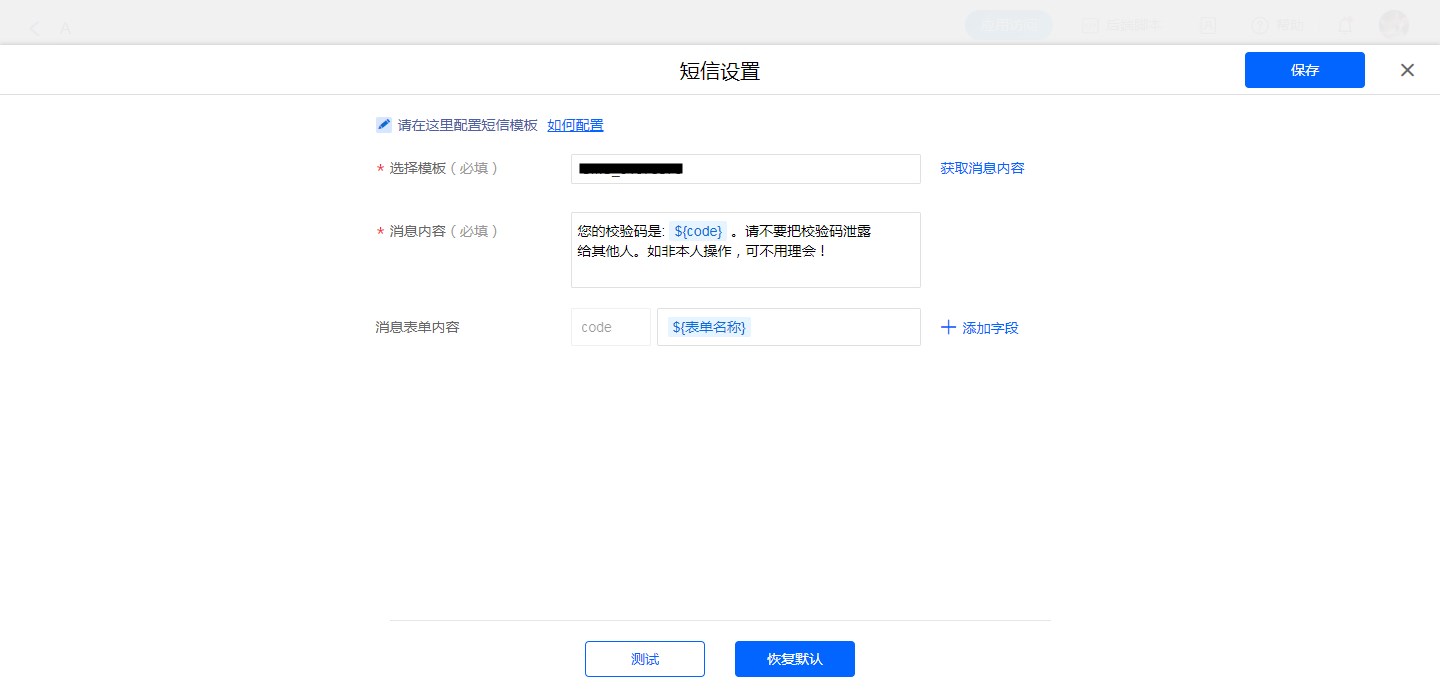The width and height of the screenshot is (1440, 700).
Task: Click the 帮助 help icon in top bar
Action: pyautogui.click(x=1260, y=26)
